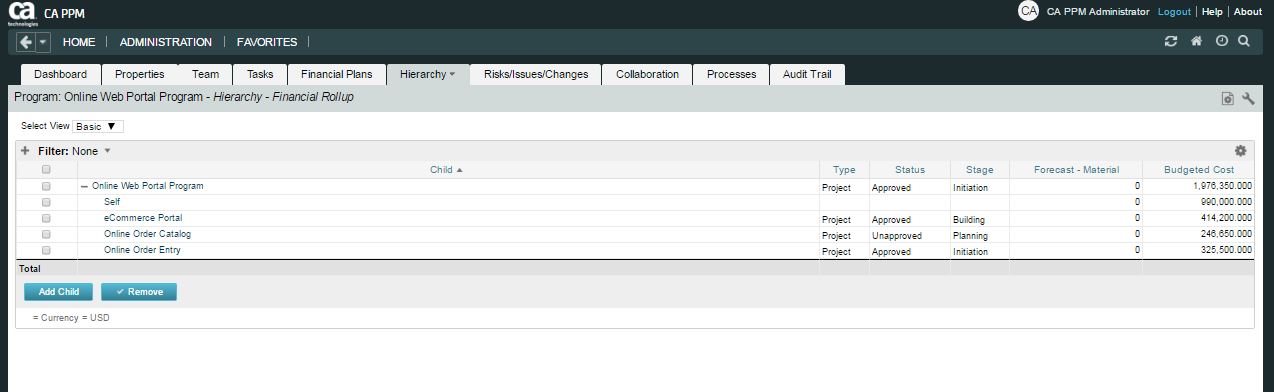Switch to the Audit Trail tab
The width and height of the screenshot is (1274, 392).
pyautogui.click(x=808, y=74)
